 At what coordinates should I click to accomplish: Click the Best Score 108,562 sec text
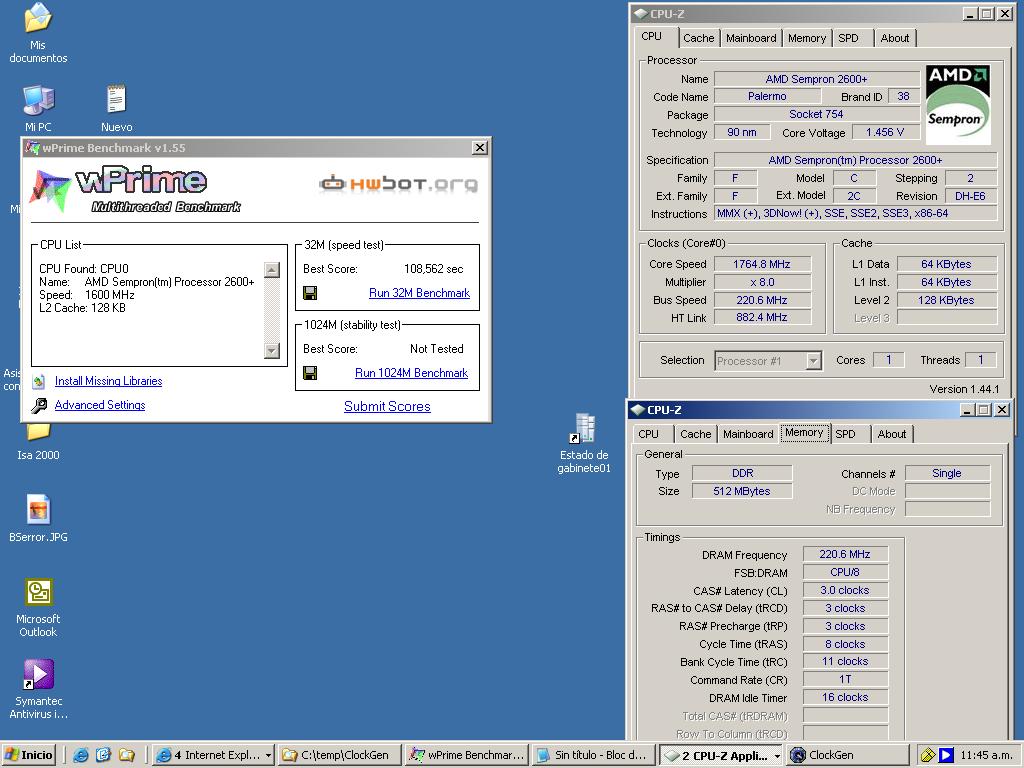pyautogui.click(x=434, y=268)
